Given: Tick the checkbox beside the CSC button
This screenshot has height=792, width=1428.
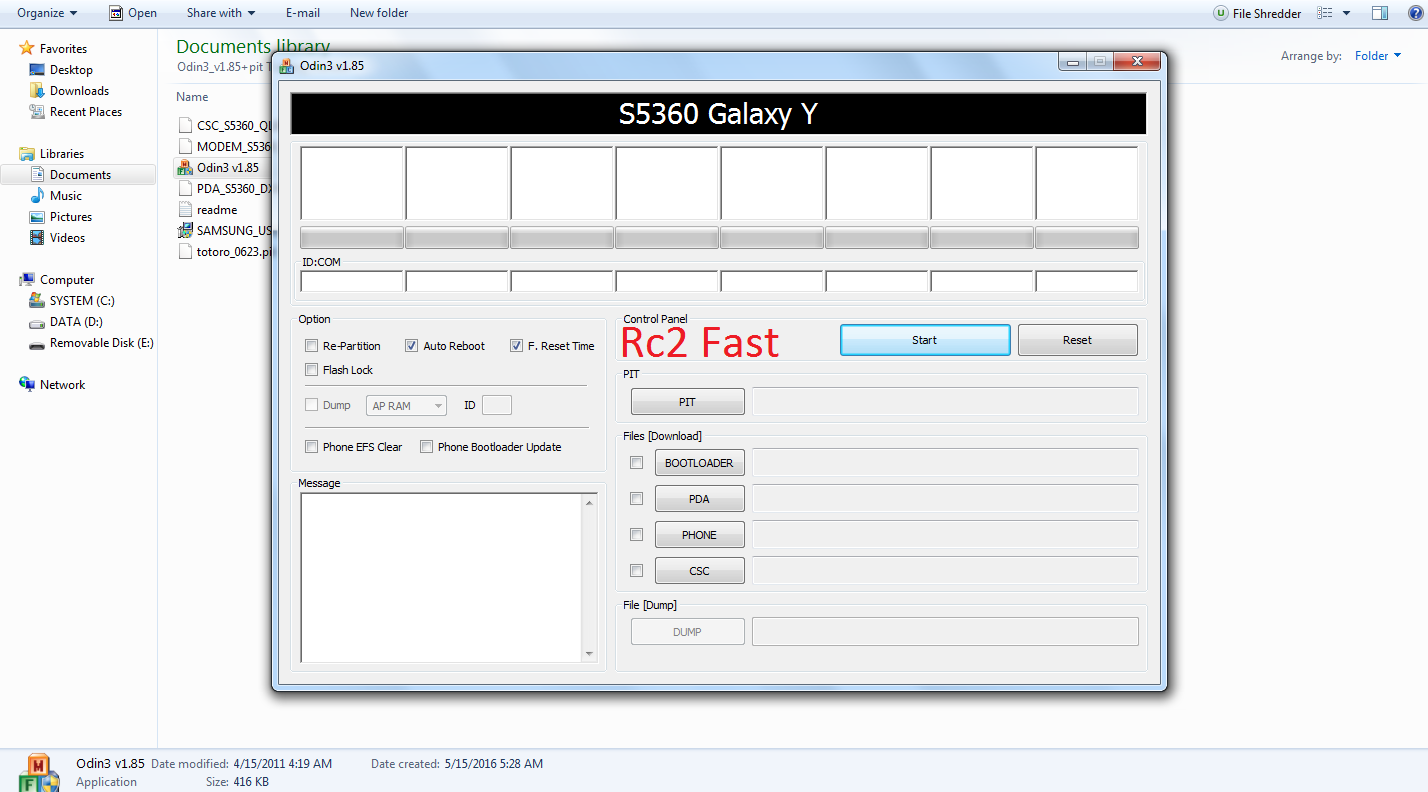Looking at the screenshot, I should pyautogui.click(x=636, y=570).
